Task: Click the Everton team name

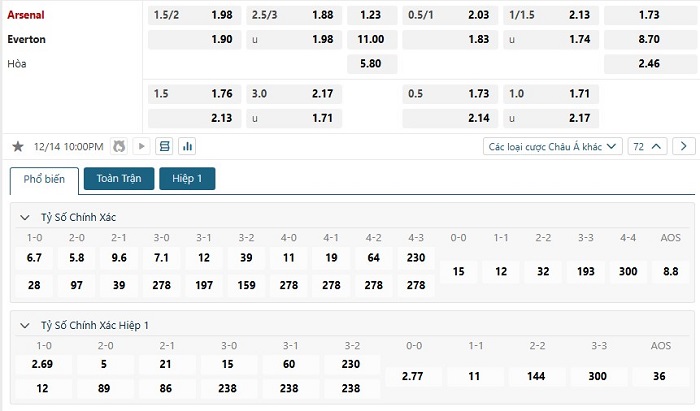Action: point(26,39)
